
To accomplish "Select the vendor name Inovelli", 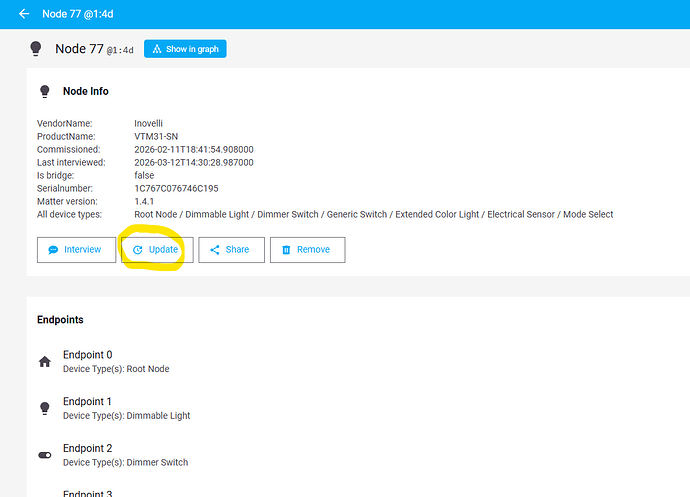I will [x=148, y=123].
